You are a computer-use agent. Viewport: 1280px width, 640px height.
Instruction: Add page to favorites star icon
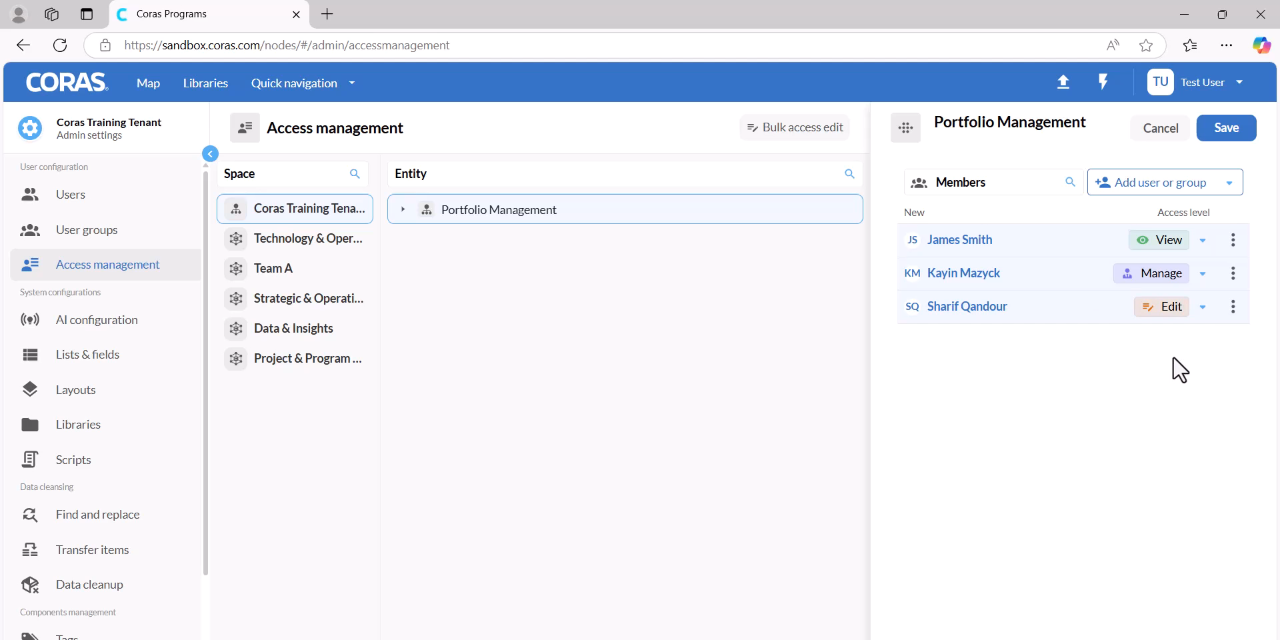(1146, 45)
